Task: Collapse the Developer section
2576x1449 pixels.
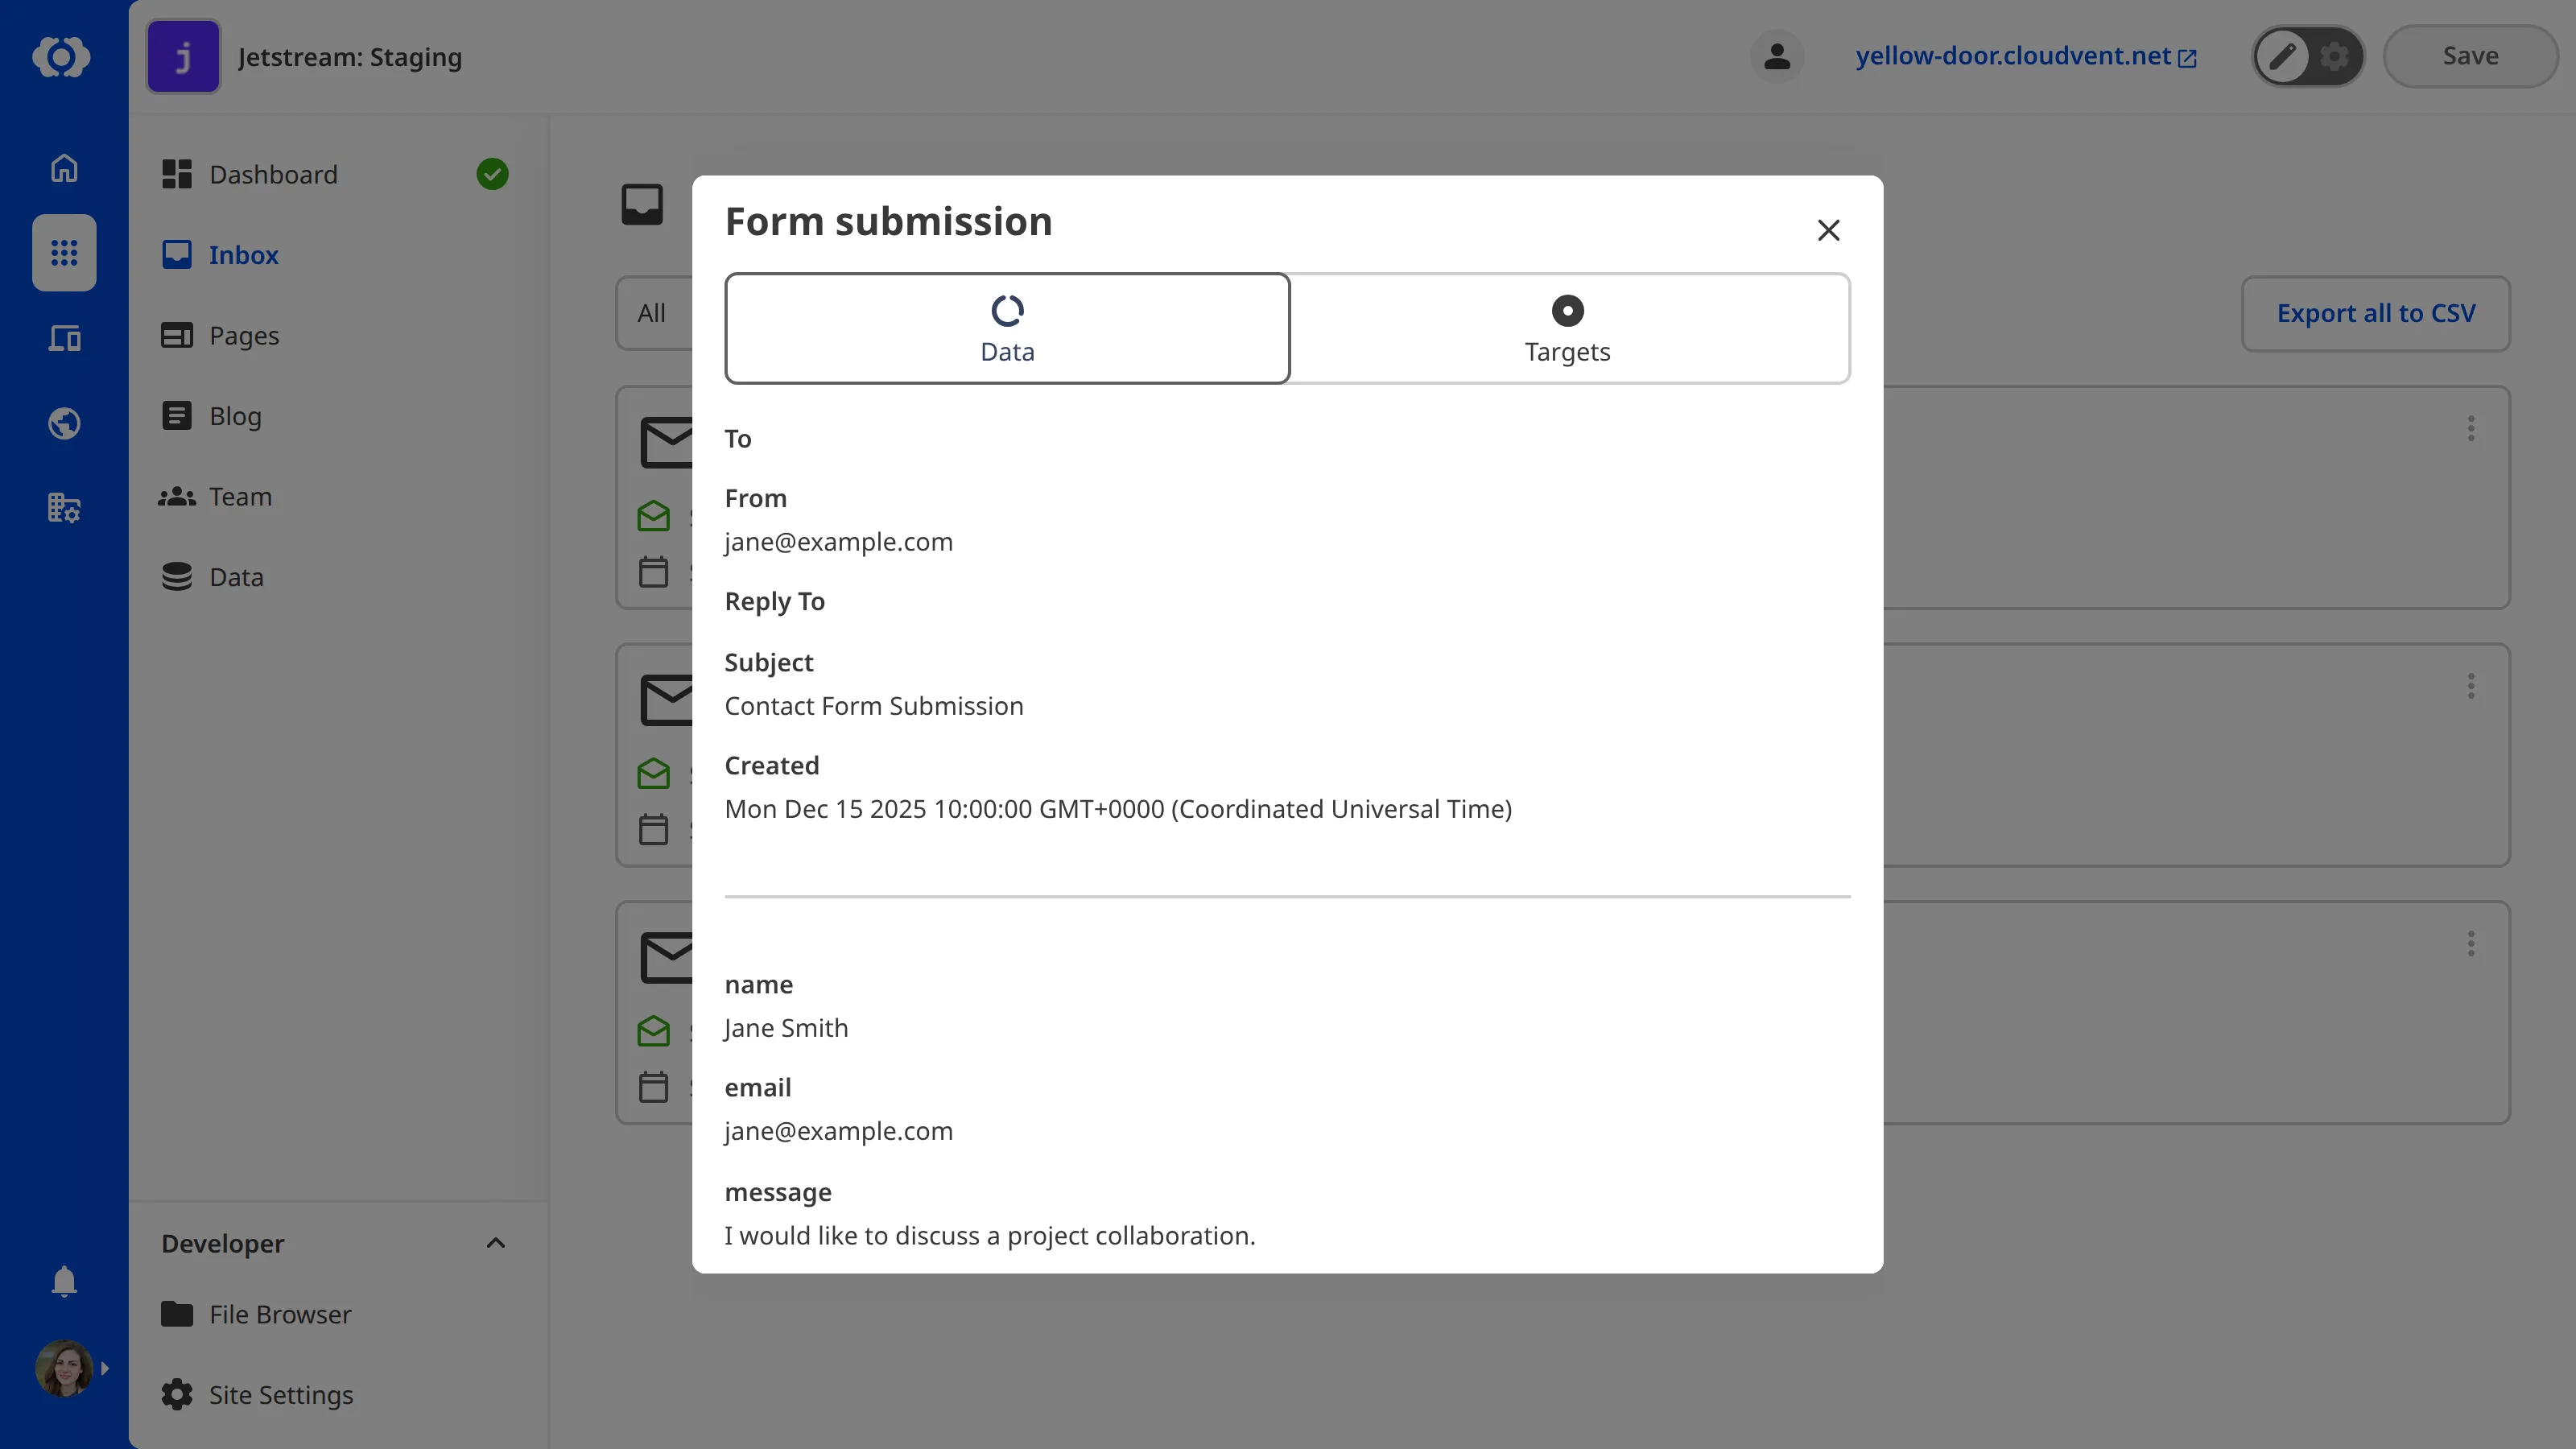Action: (x=495, y=1243)
